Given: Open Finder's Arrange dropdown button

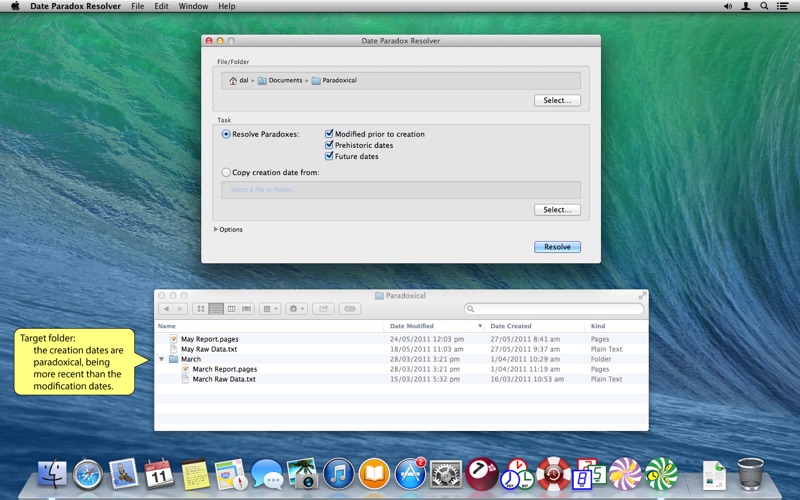Looking at the screenshot, I should [270, 309].
